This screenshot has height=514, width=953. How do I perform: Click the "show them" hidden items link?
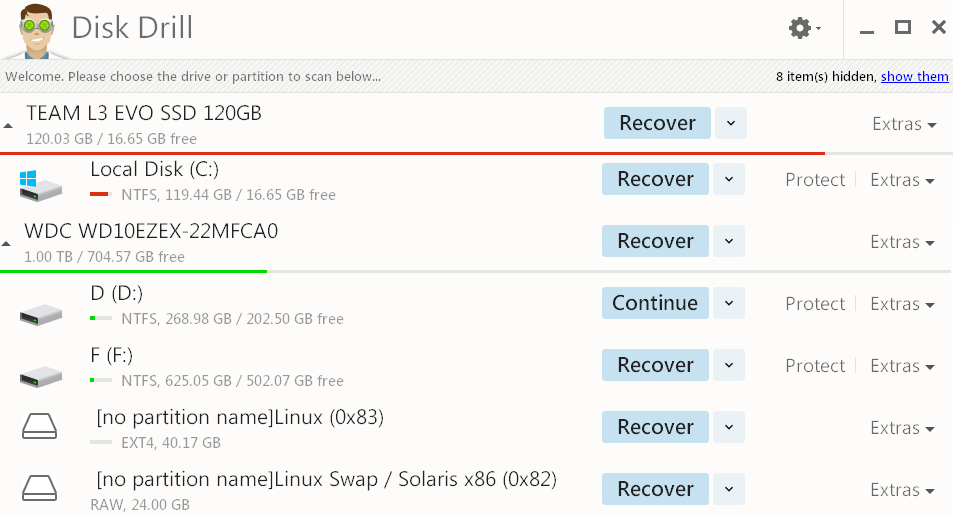[914, 76]
